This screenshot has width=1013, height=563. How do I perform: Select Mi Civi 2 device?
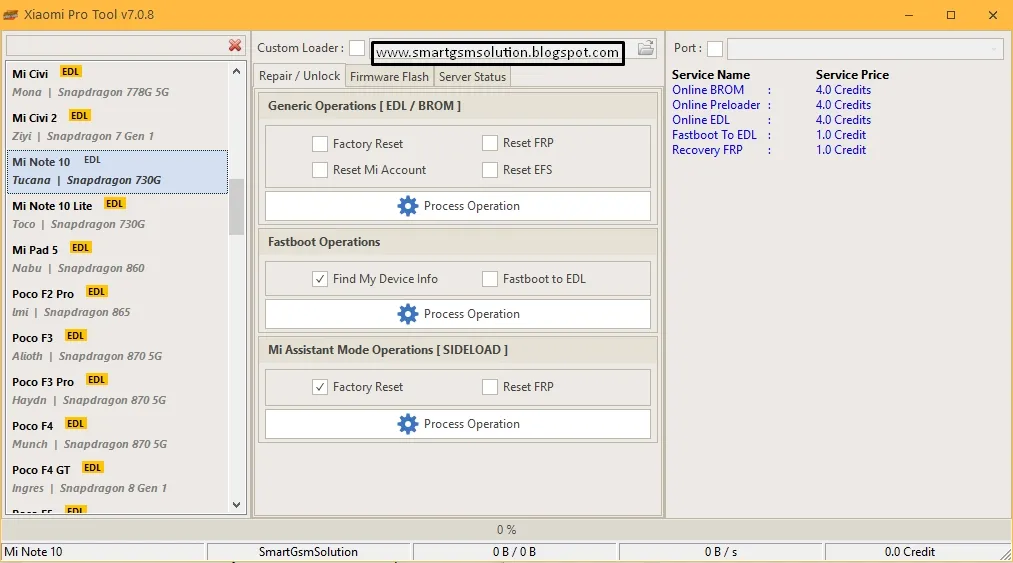117,127
